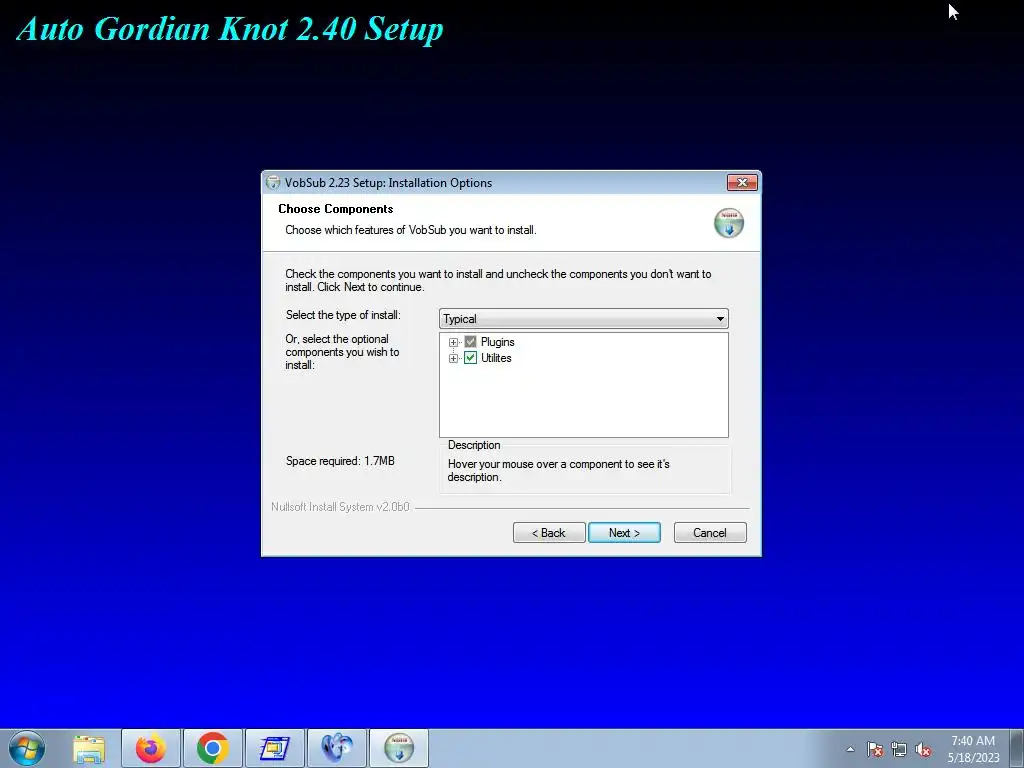This screenshot has height=768, width=1024.
Task: Open the Action Center flag icon
Action: (x=875, y=749)
